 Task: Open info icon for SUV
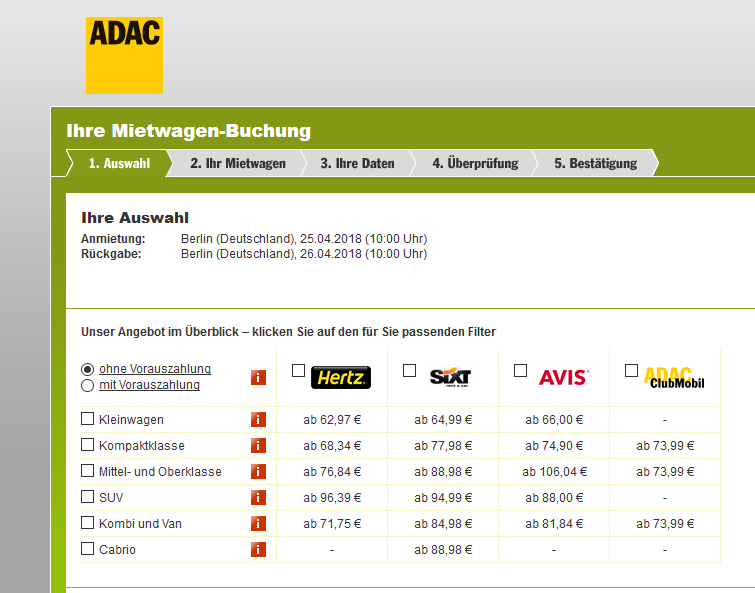point(259,498)
